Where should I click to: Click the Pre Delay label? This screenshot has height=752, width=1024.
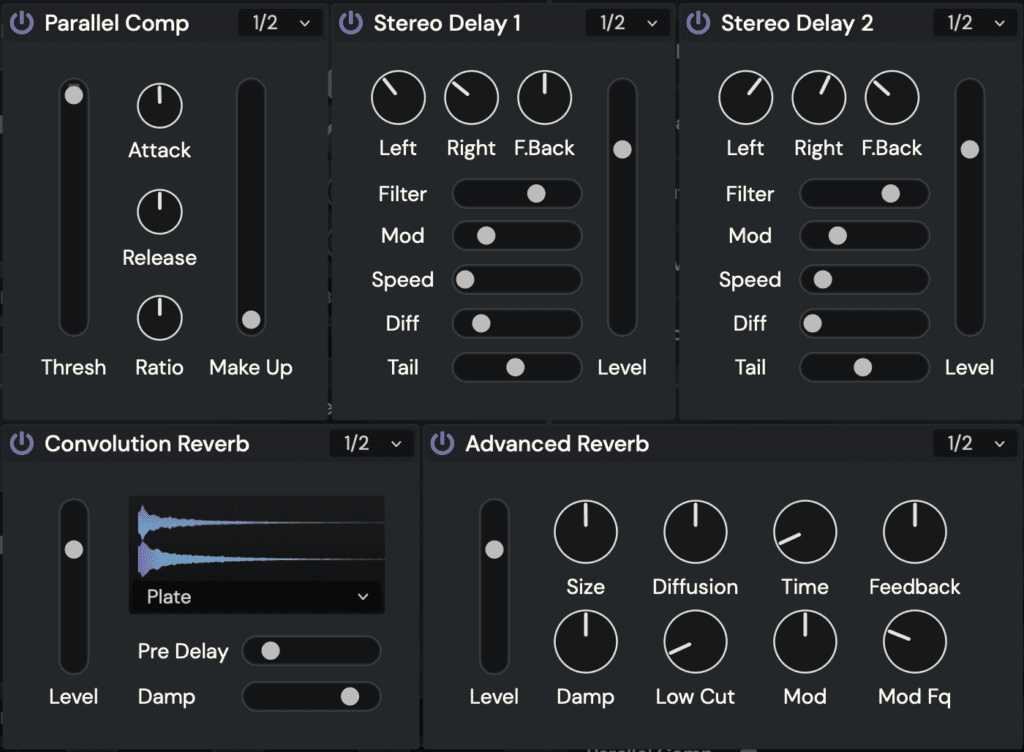click(184, 651)
